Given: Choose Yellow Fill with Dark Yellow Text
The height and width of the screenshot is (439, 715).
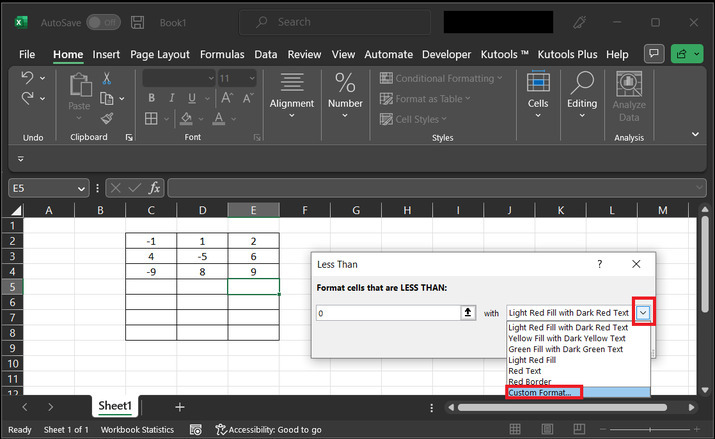Looking at the screenshot, I should point(567,338).
